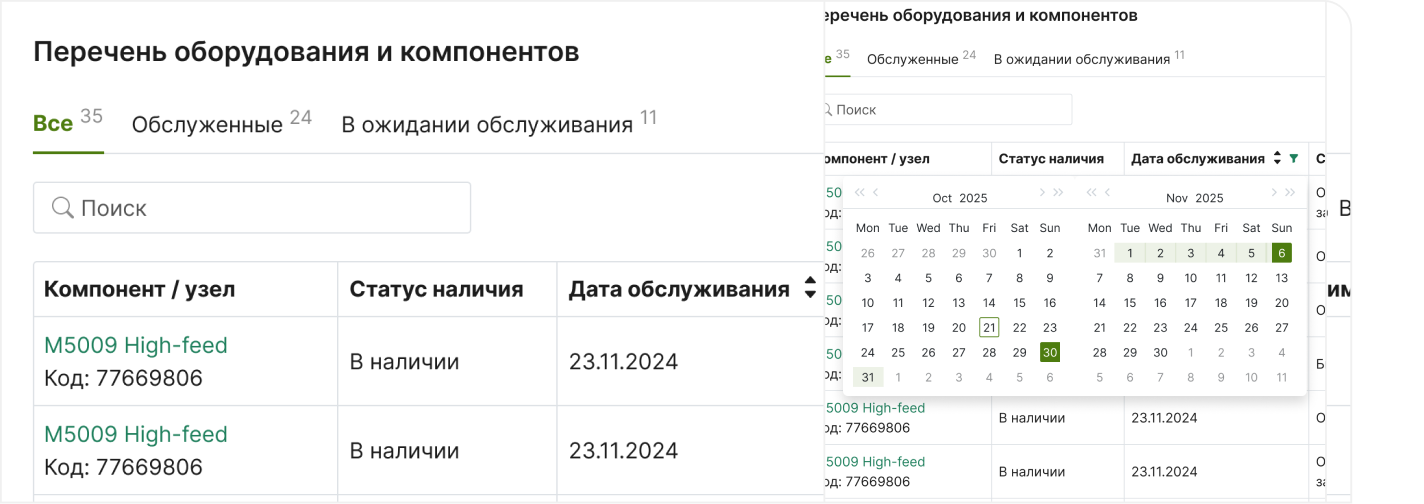
Task: Open the large В ожидании обслуживания tab
Action: tap(487, 125)
